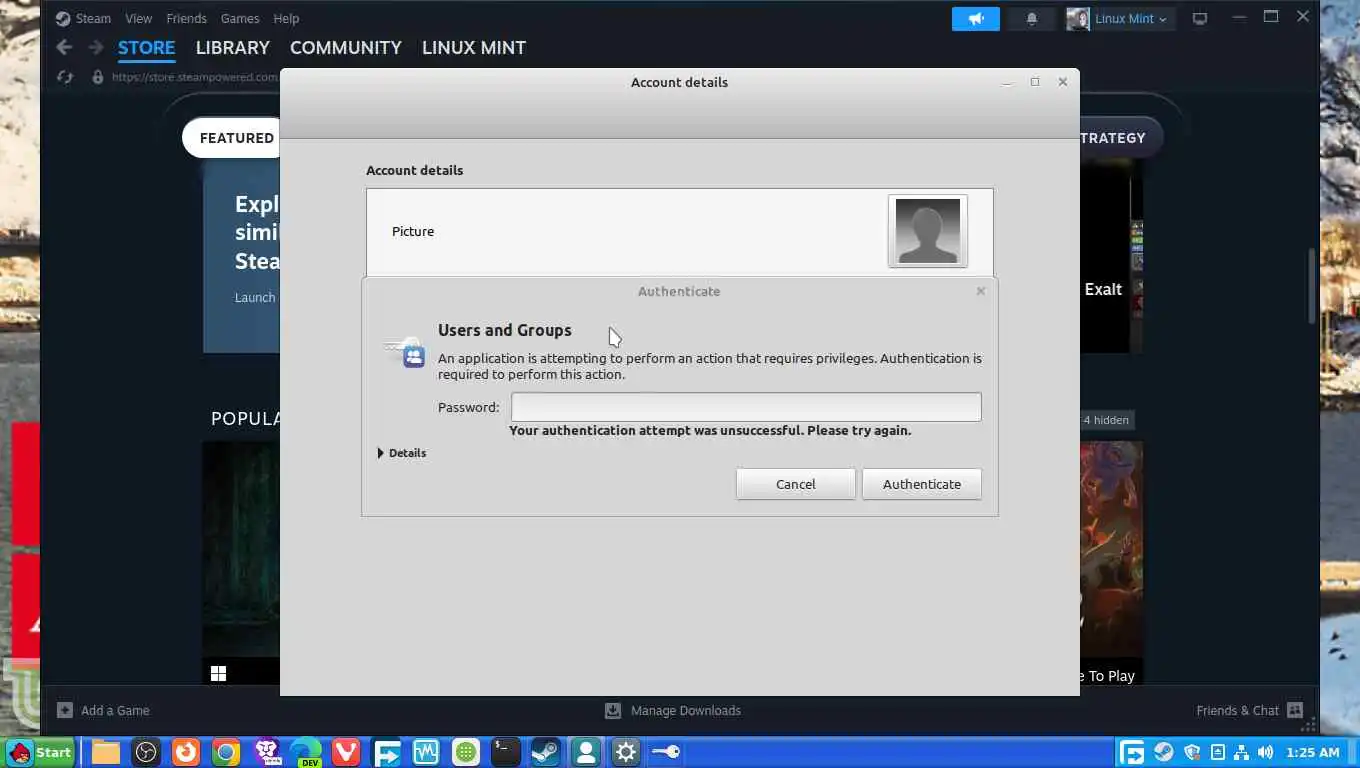This screenshot has height=768, width=1360.
Task: Click the Cancel button
Action: (x=796, y=484)
